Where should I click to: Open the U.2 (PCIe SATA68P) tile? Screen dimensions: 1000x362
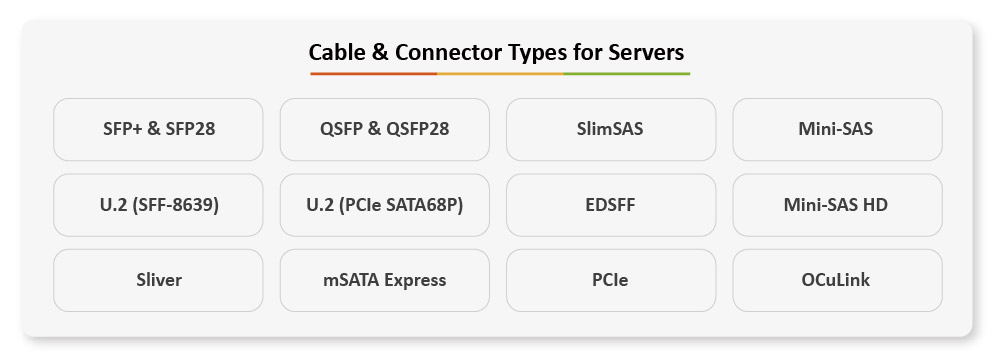(x=385, y=205)
